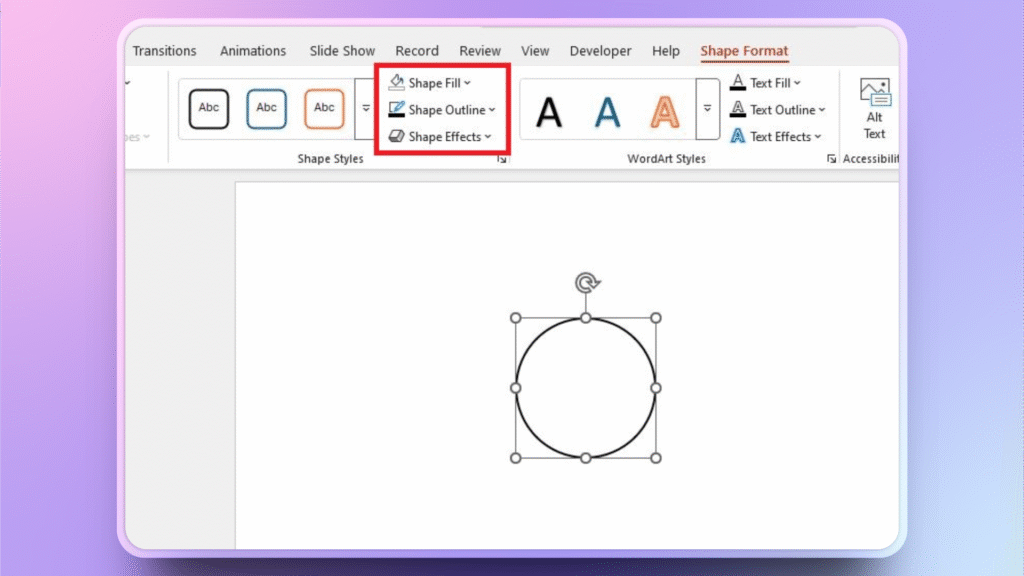Open the WordArt Styles dialog launcher

point(831,158)
